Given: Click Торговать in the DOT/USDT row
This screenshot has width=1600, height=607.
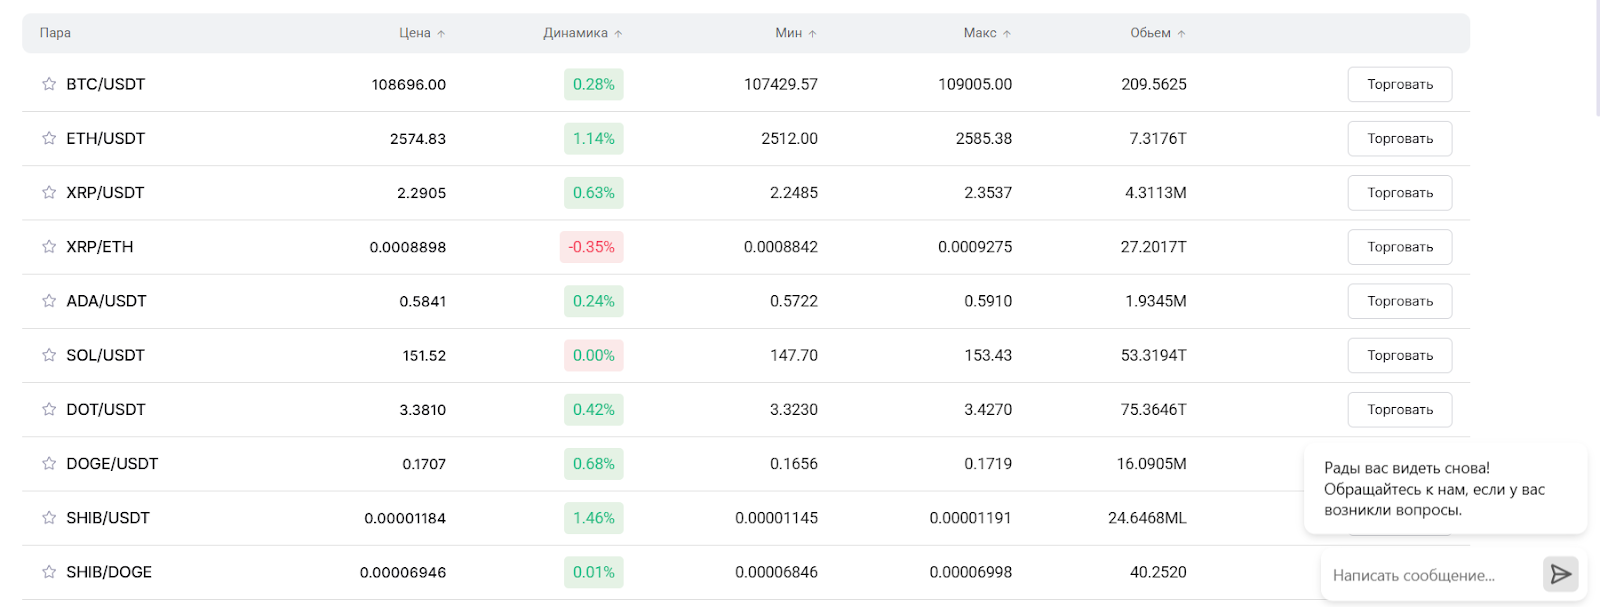Looking at the screenshot, I should tap(1400, 409).
